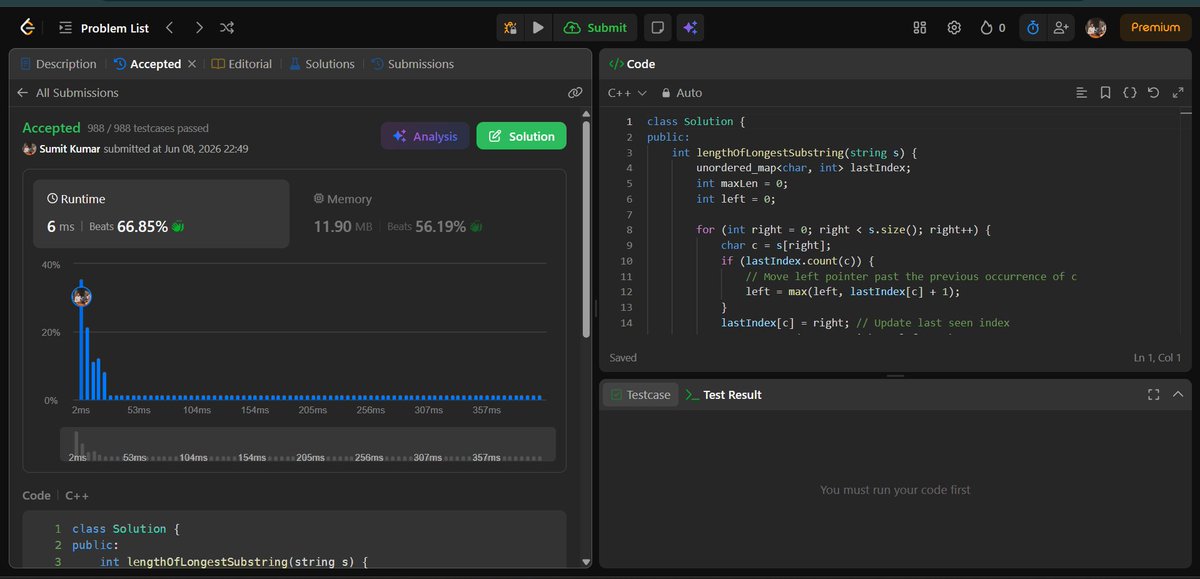This screenshot has width=1200, height=579.
Task: Go to previous problem arrow
Action: point(169,27)
